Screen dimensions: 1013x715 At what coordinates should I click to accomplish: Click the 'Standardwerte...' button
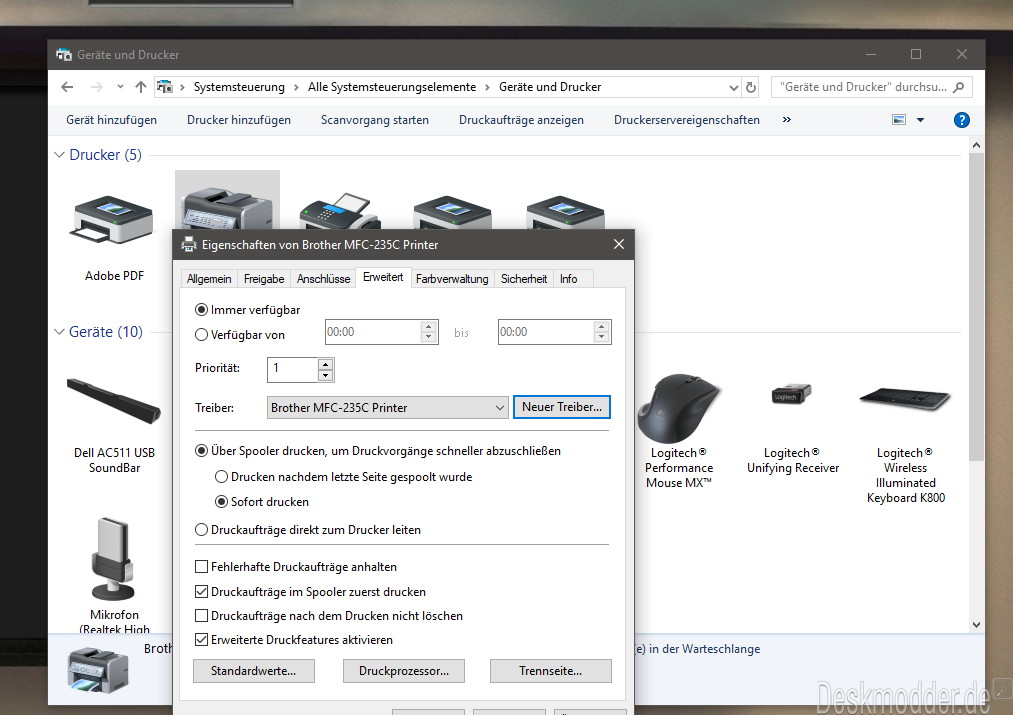click(254, 671)
